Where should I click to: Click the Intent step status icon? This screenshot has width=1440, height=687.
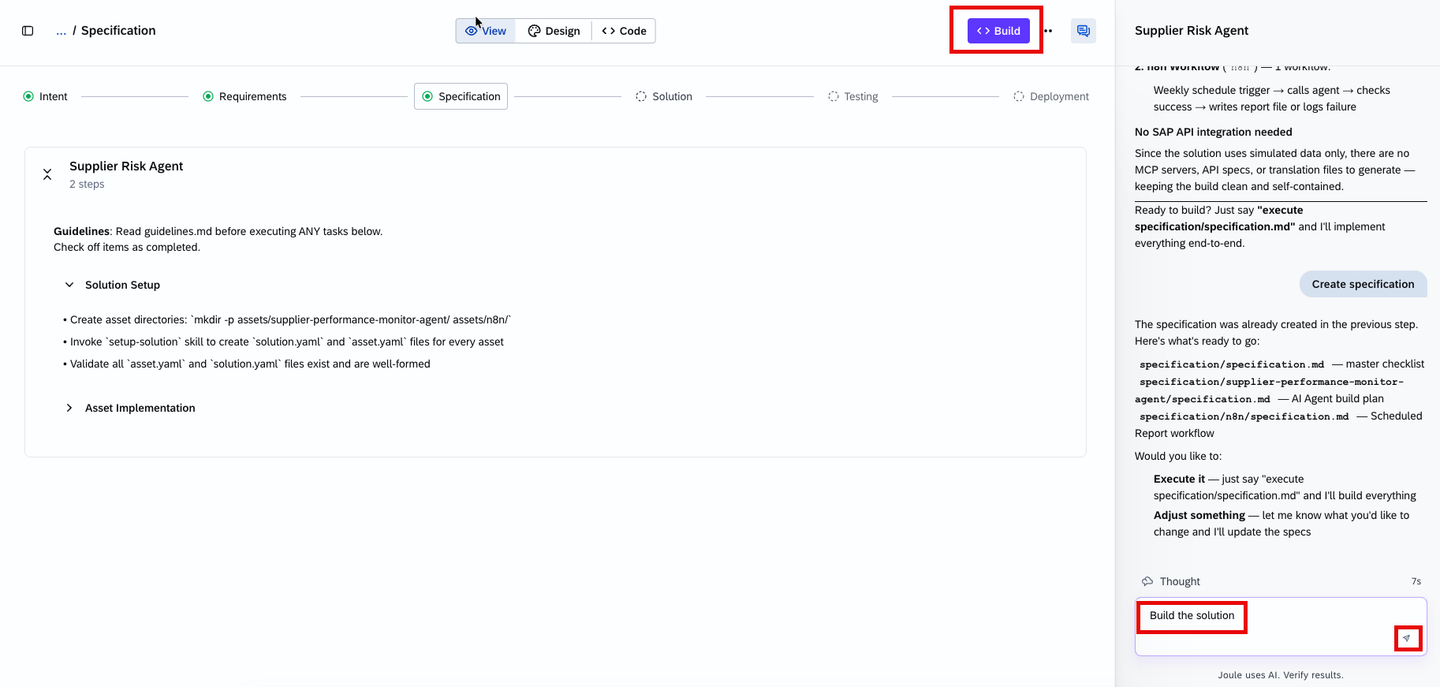[28, 97]
